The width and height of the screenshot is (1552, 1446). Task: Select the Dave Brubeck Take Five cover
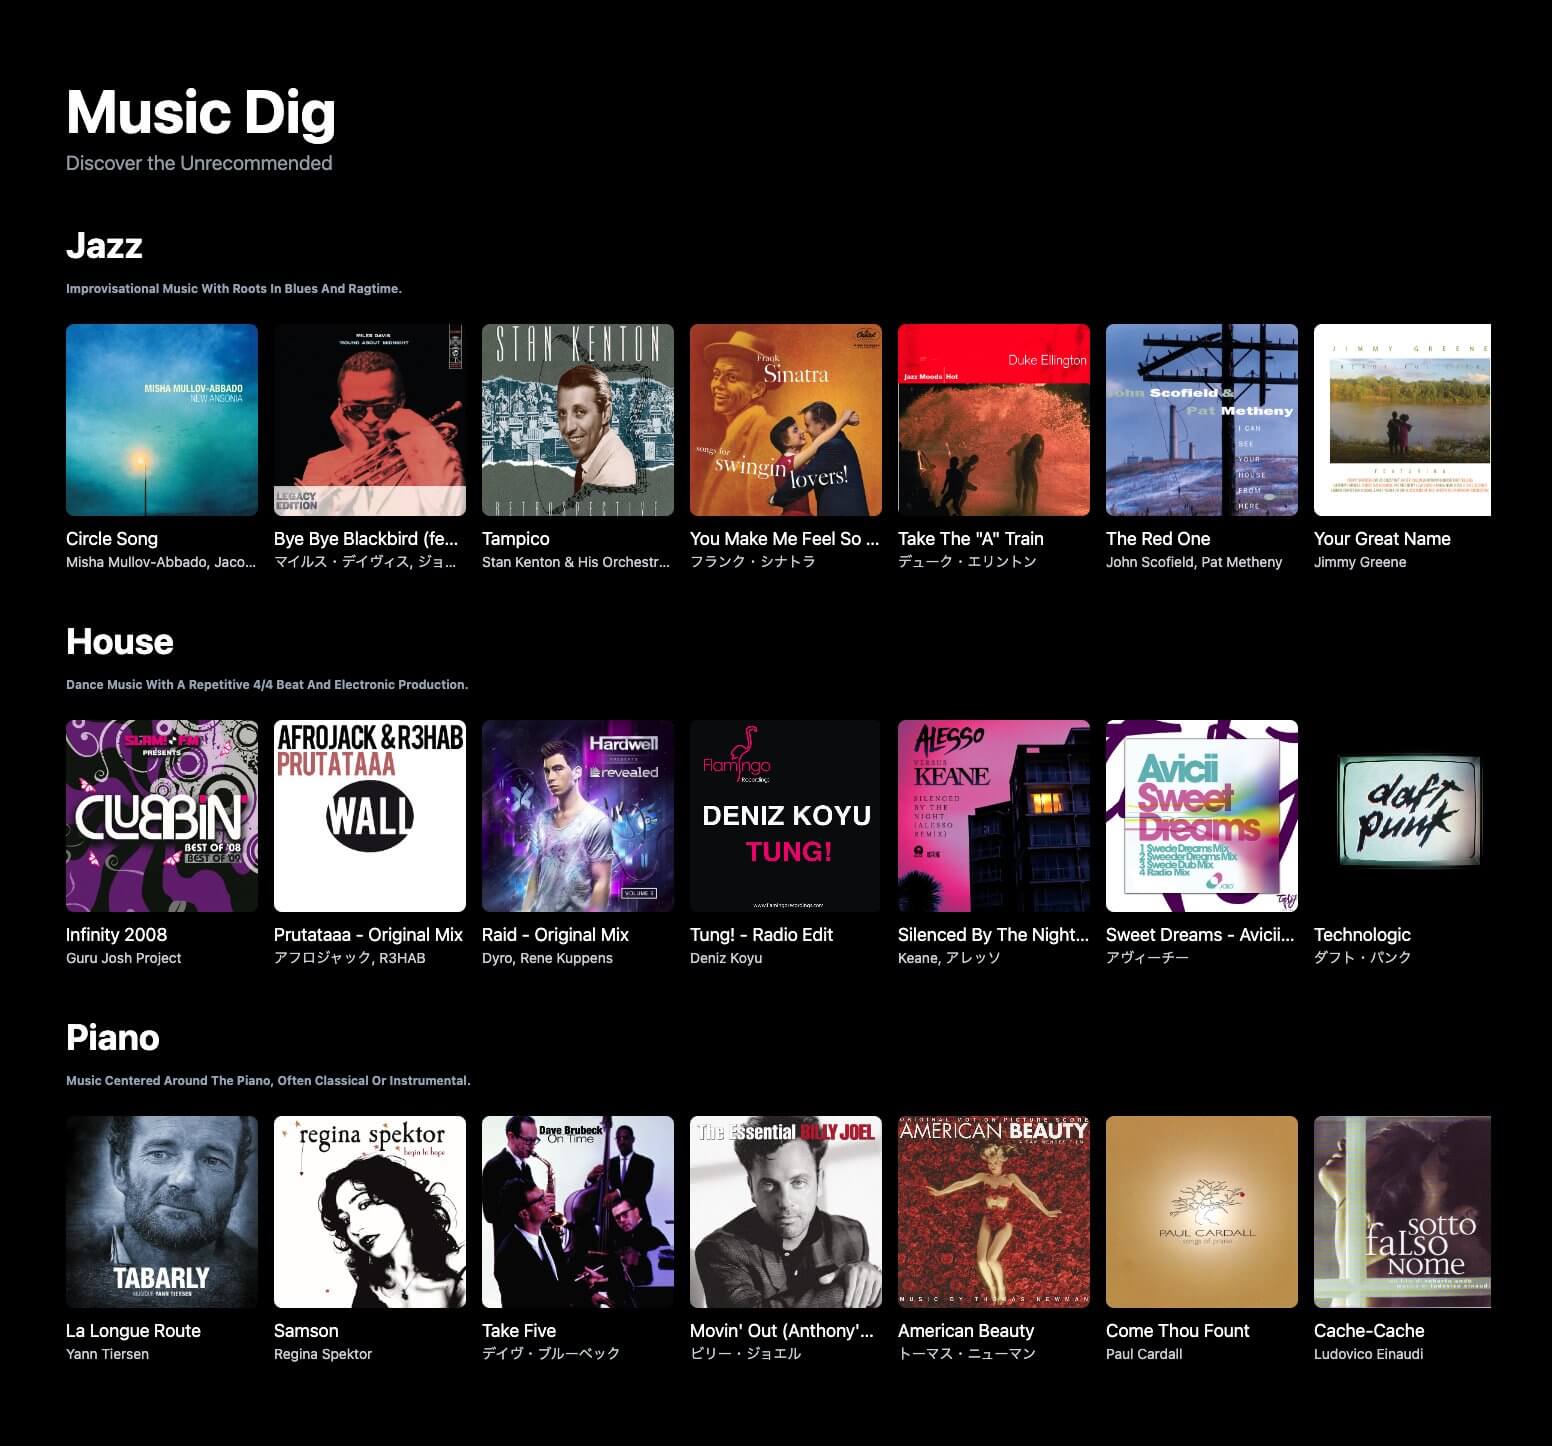click(x=578, y=1212)
